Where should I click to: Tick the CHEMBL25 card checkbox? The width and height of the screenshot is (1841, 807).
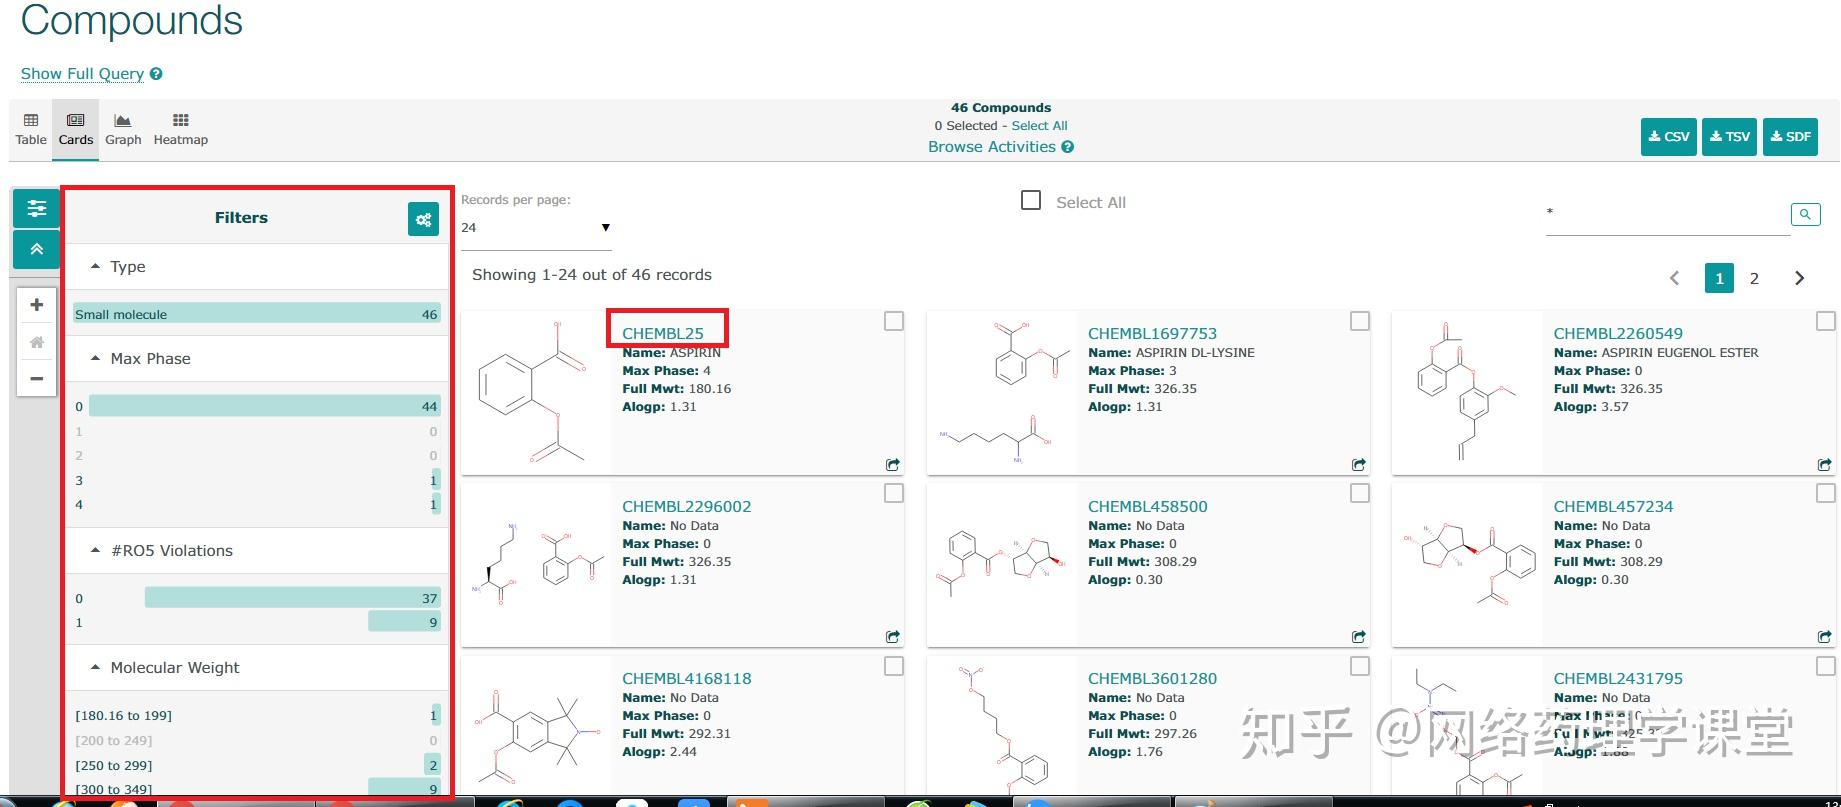click(894, 321)
